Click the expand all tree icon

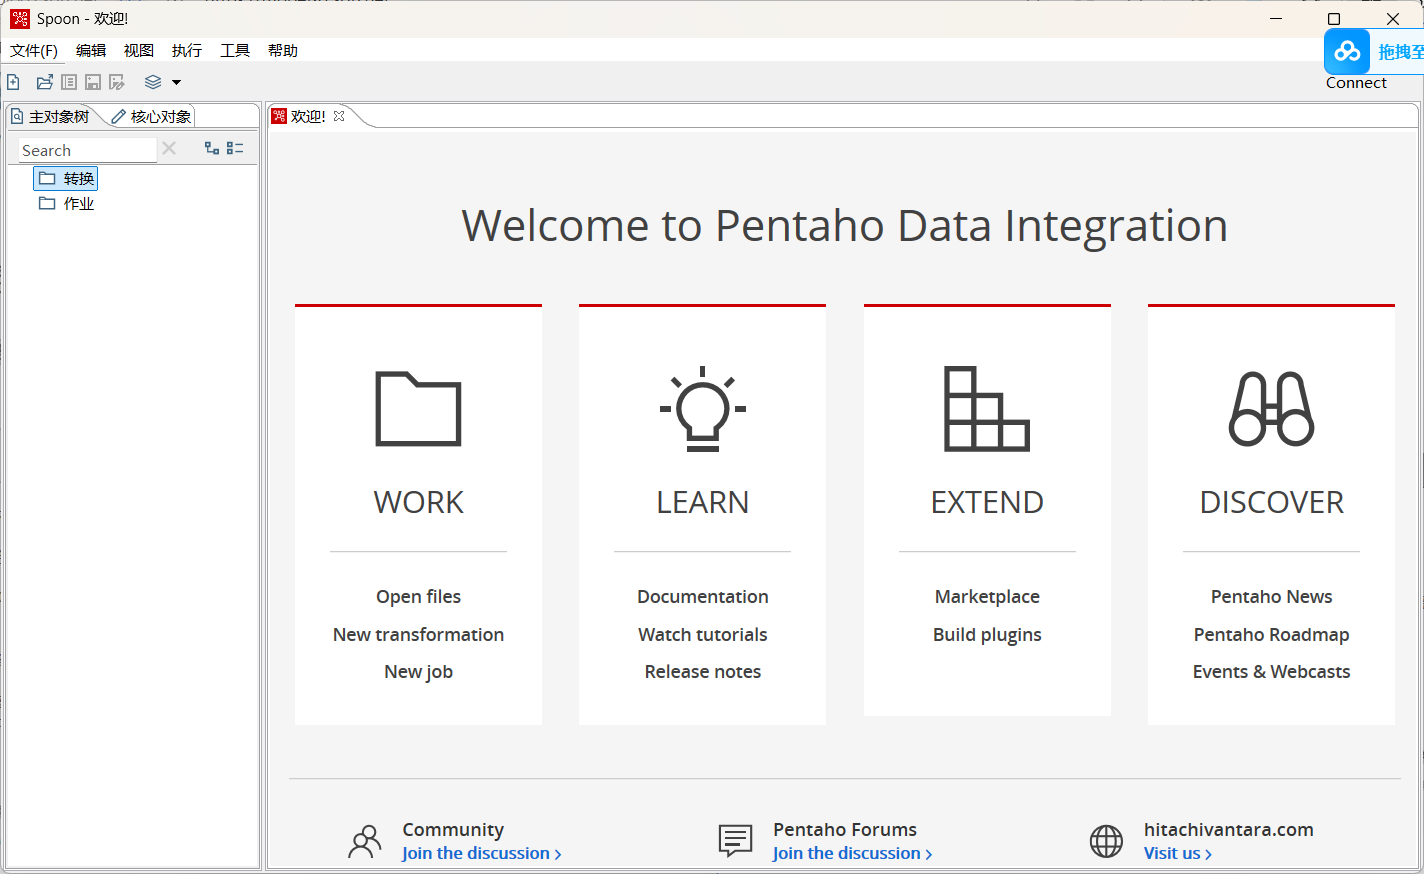(x=212, y=148)
